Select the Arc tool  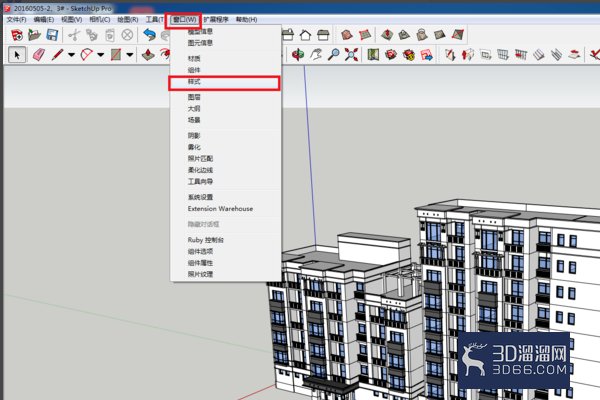pos(86,55)
